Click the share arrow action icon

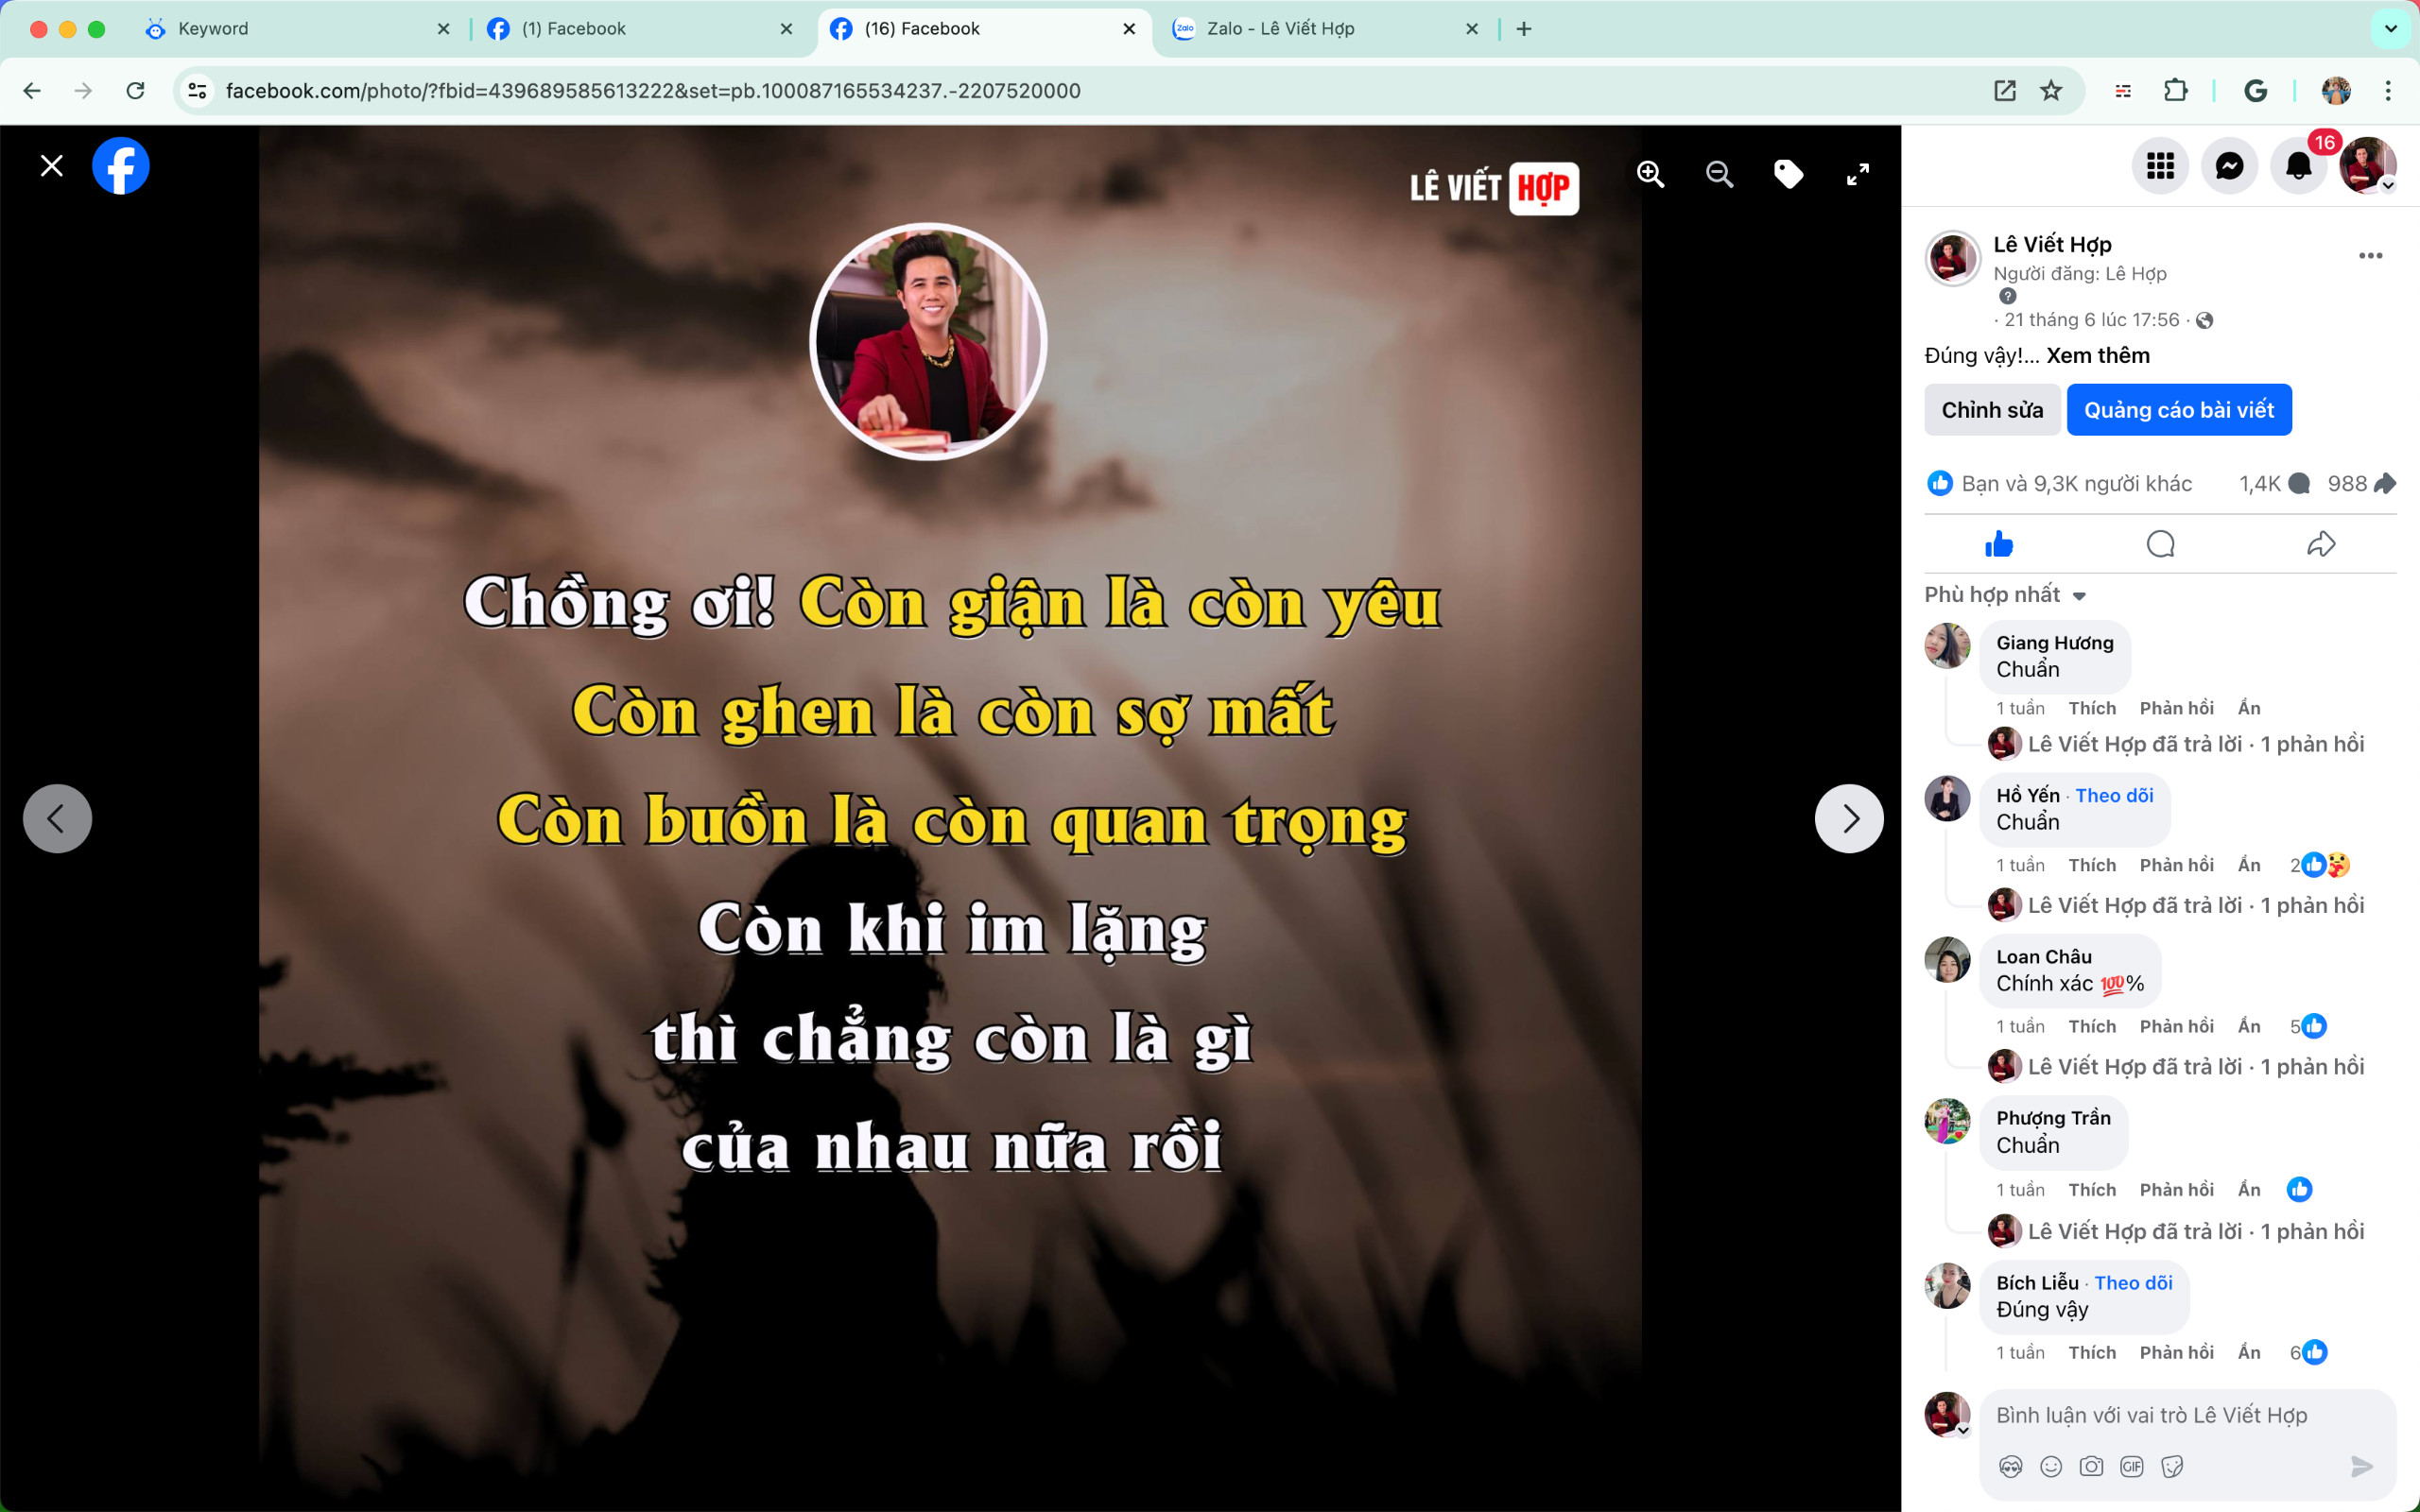[2321, 544]
